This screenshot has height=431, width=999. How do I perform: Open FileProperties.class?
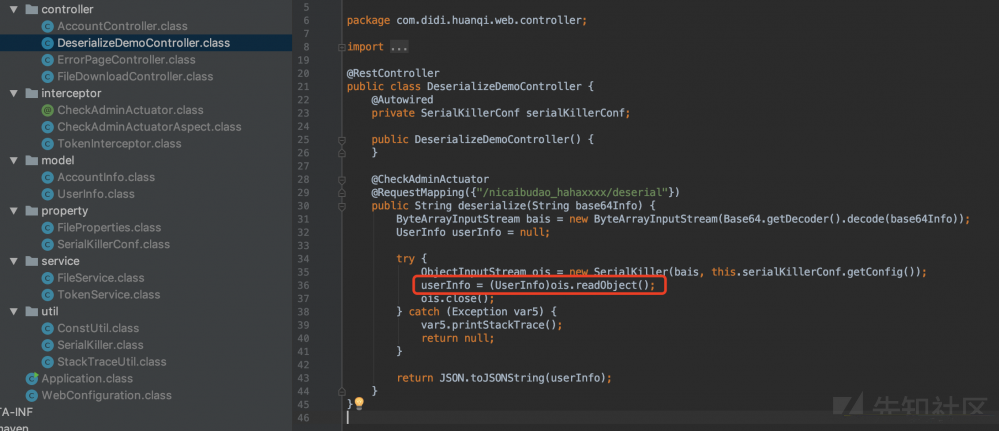tap(109, 228)
